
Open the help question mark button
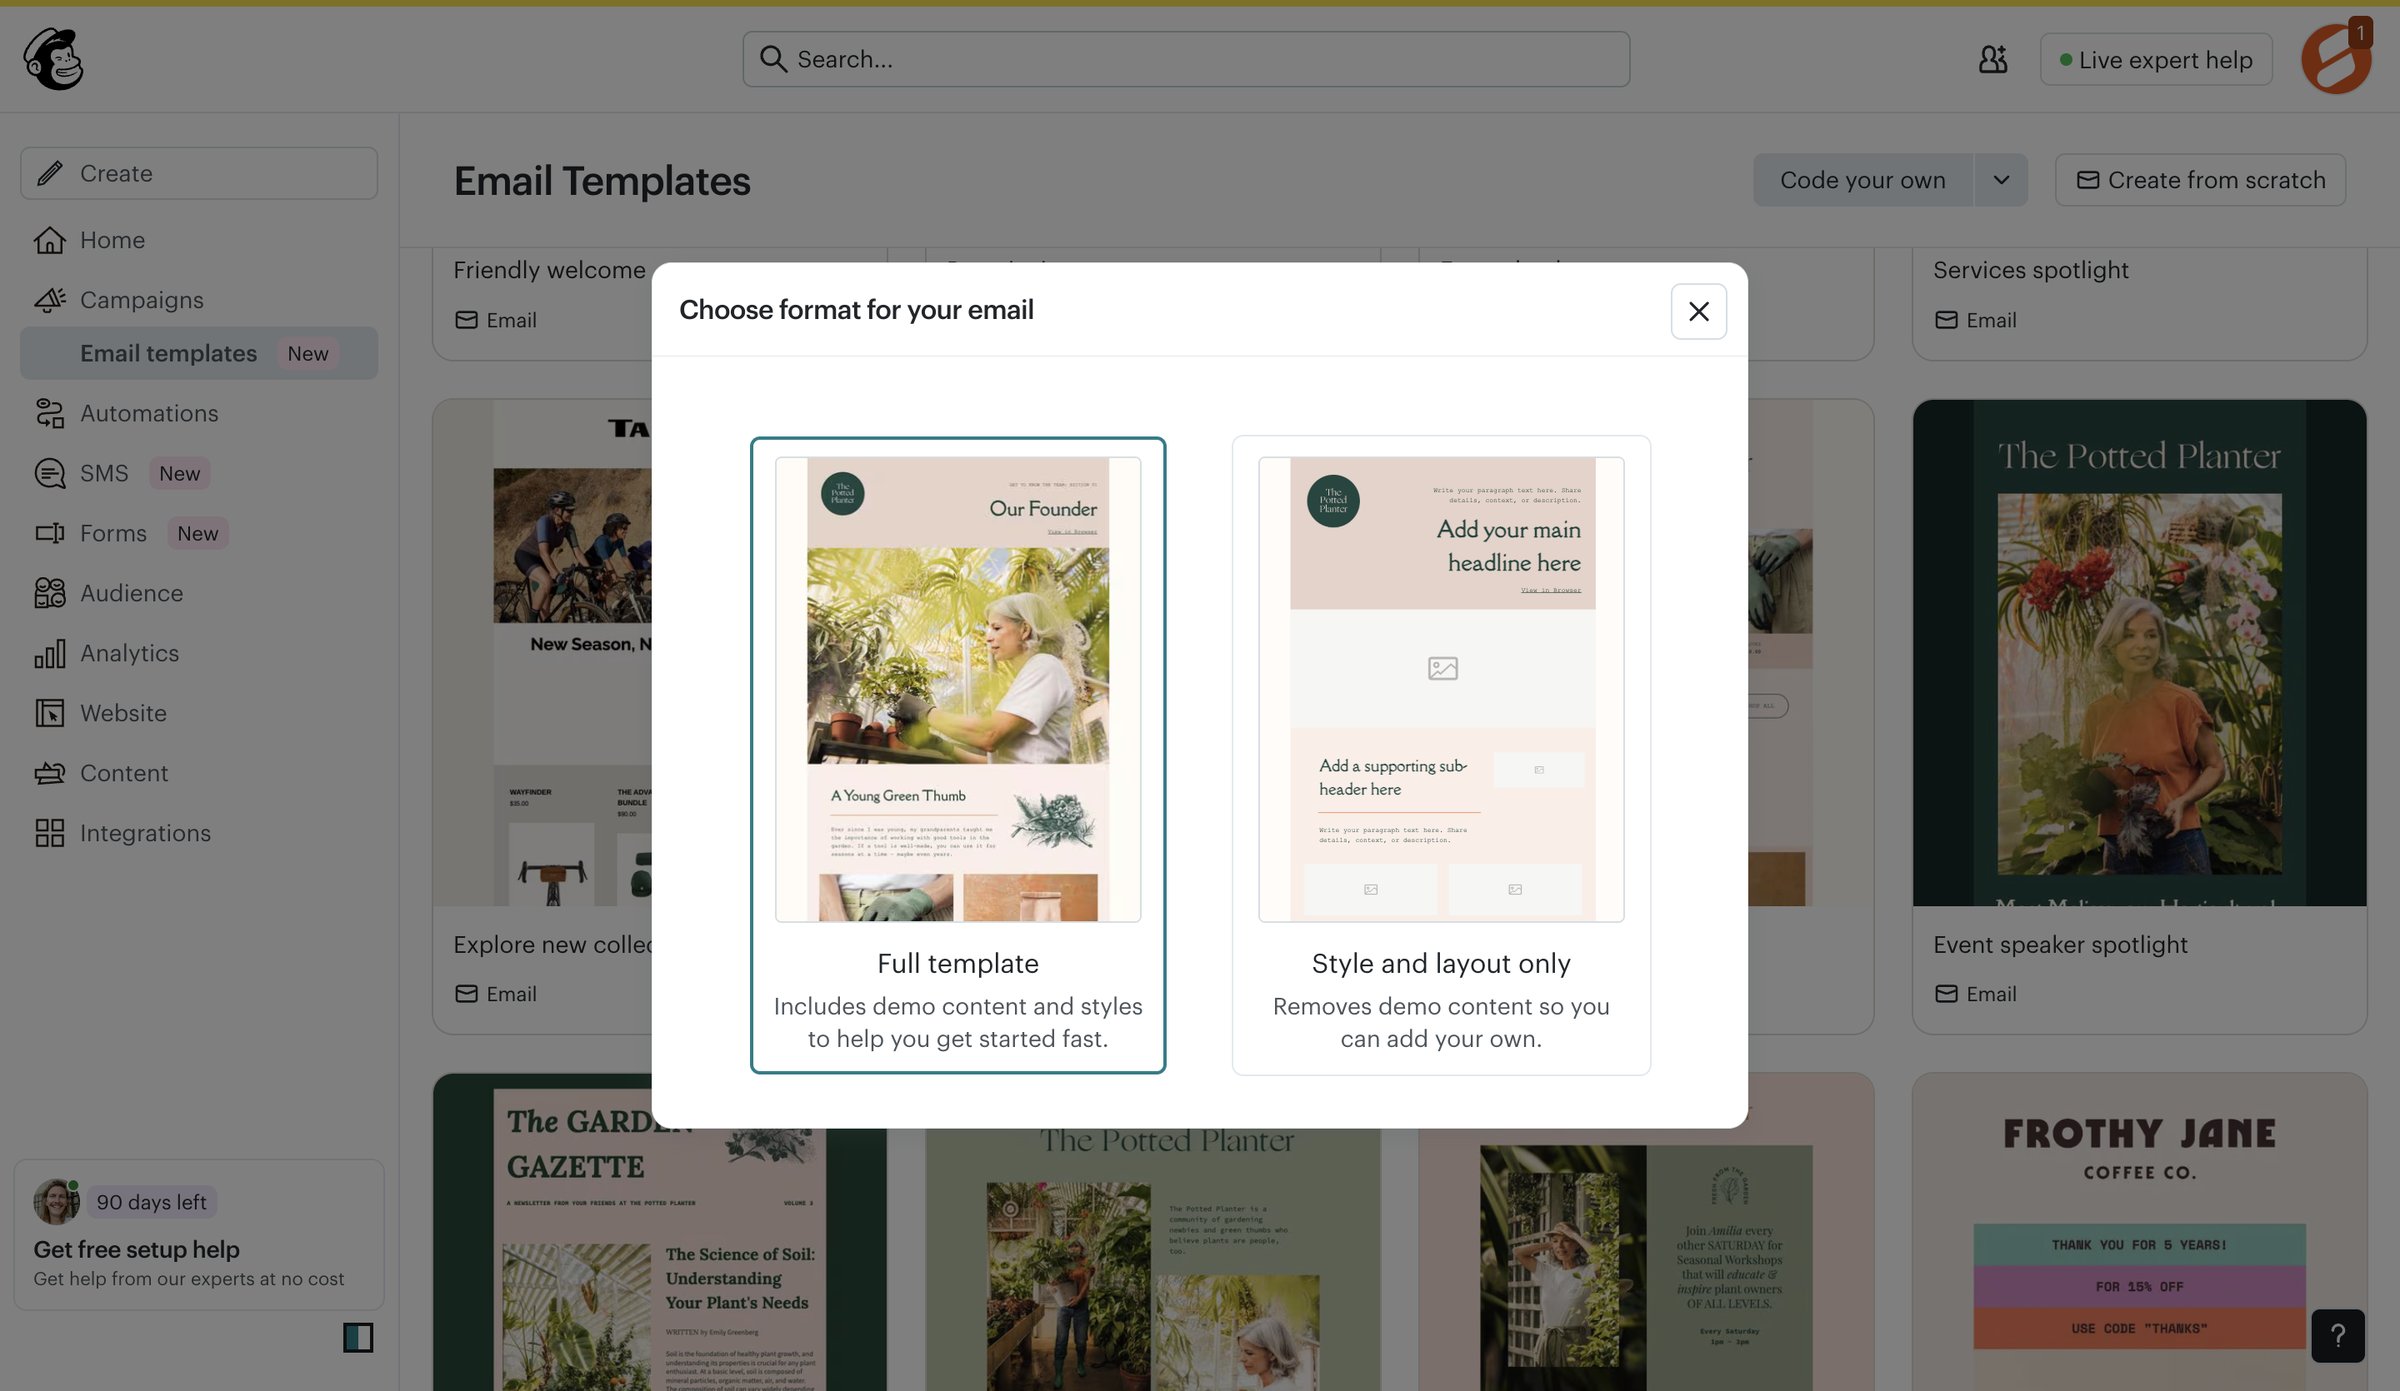[x=2338, y=1335]
